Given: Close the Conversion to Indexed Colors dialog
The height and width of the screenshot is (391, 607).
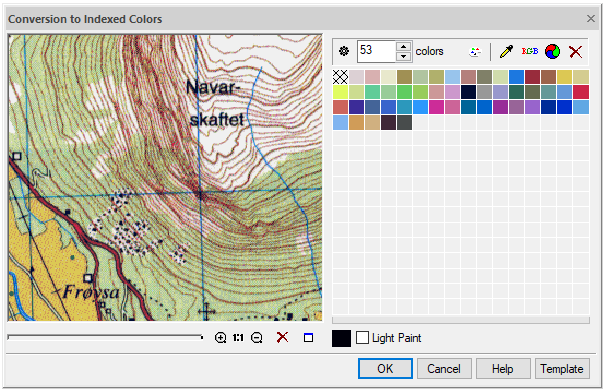Looking at the screenshot, I should [590, 19].
